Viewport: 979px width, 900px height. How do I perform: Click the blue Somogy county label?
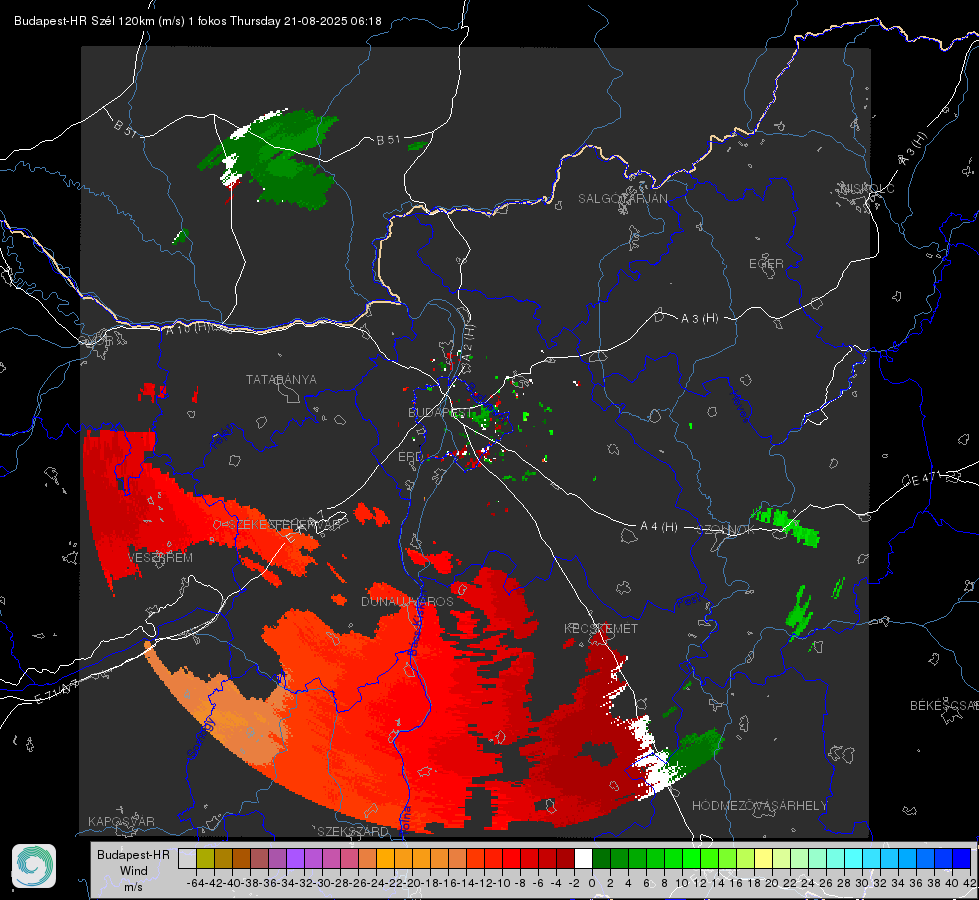point(201,738)
